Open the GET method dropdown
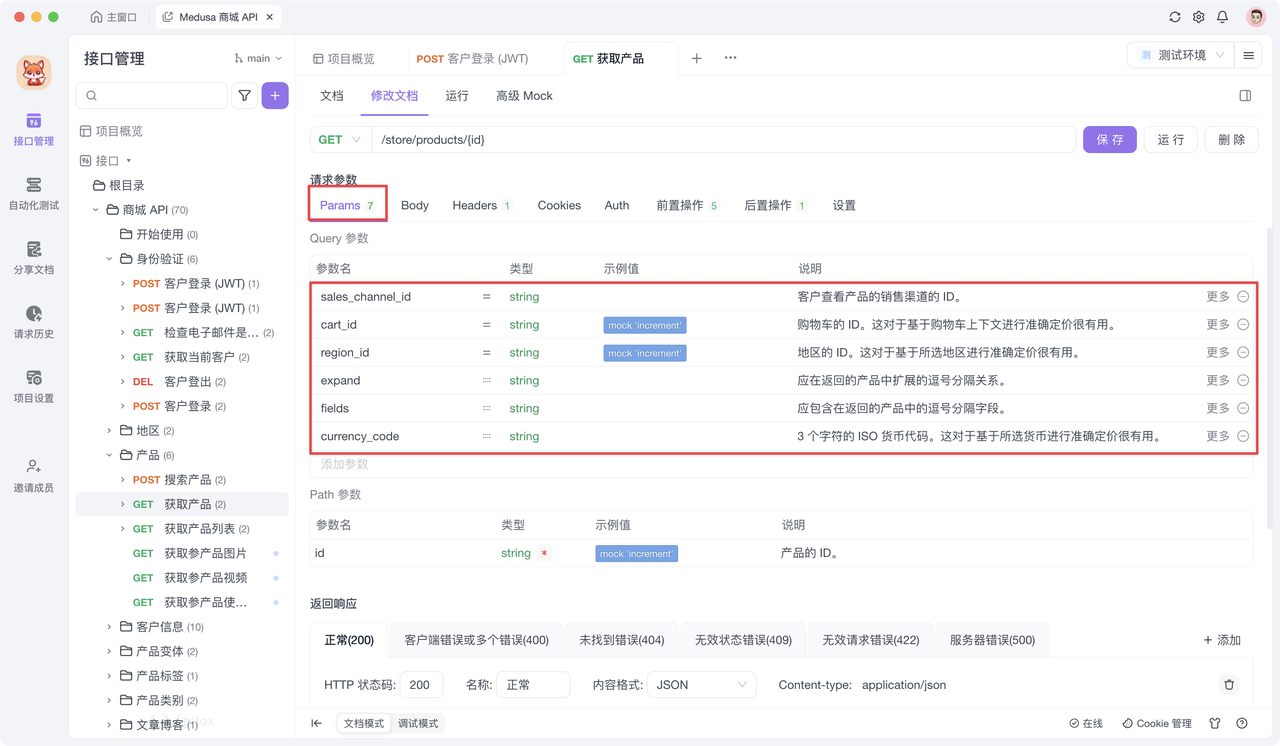This screenshot has height=746, width=1280. (340, 140)
